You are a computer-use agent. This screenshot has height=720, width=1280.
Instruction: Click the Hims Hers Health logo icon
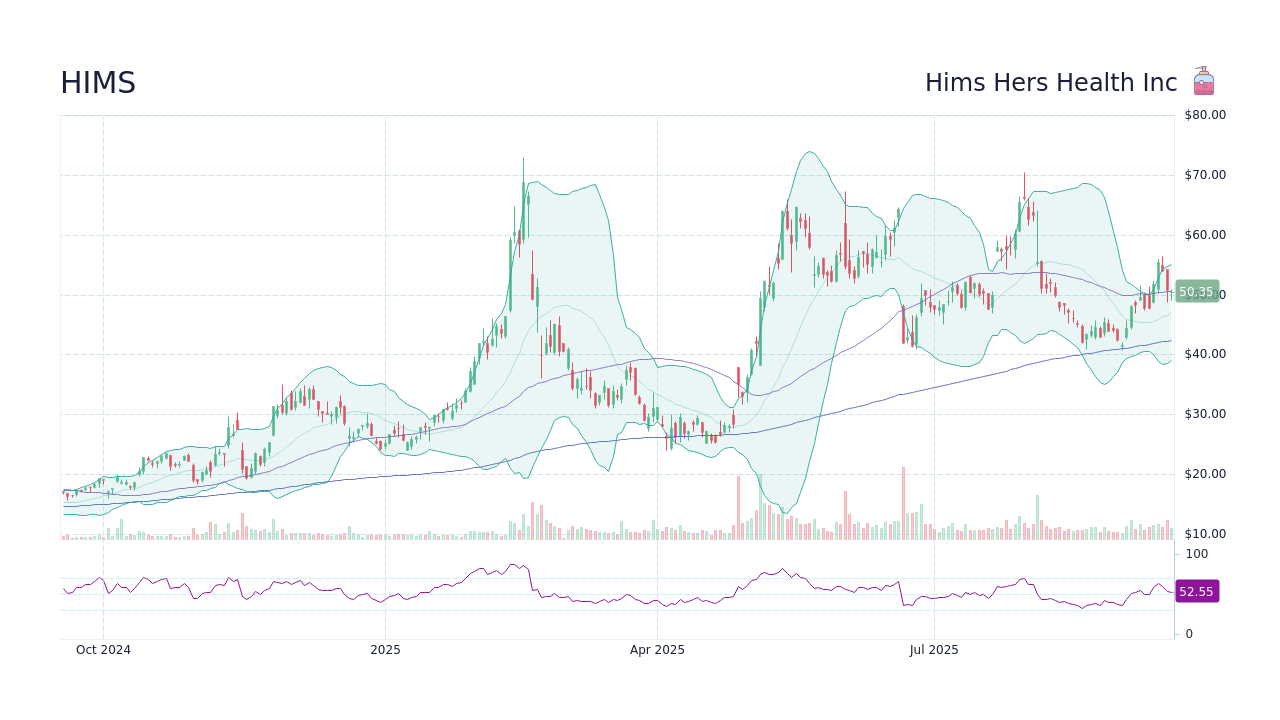[1204, 82]
